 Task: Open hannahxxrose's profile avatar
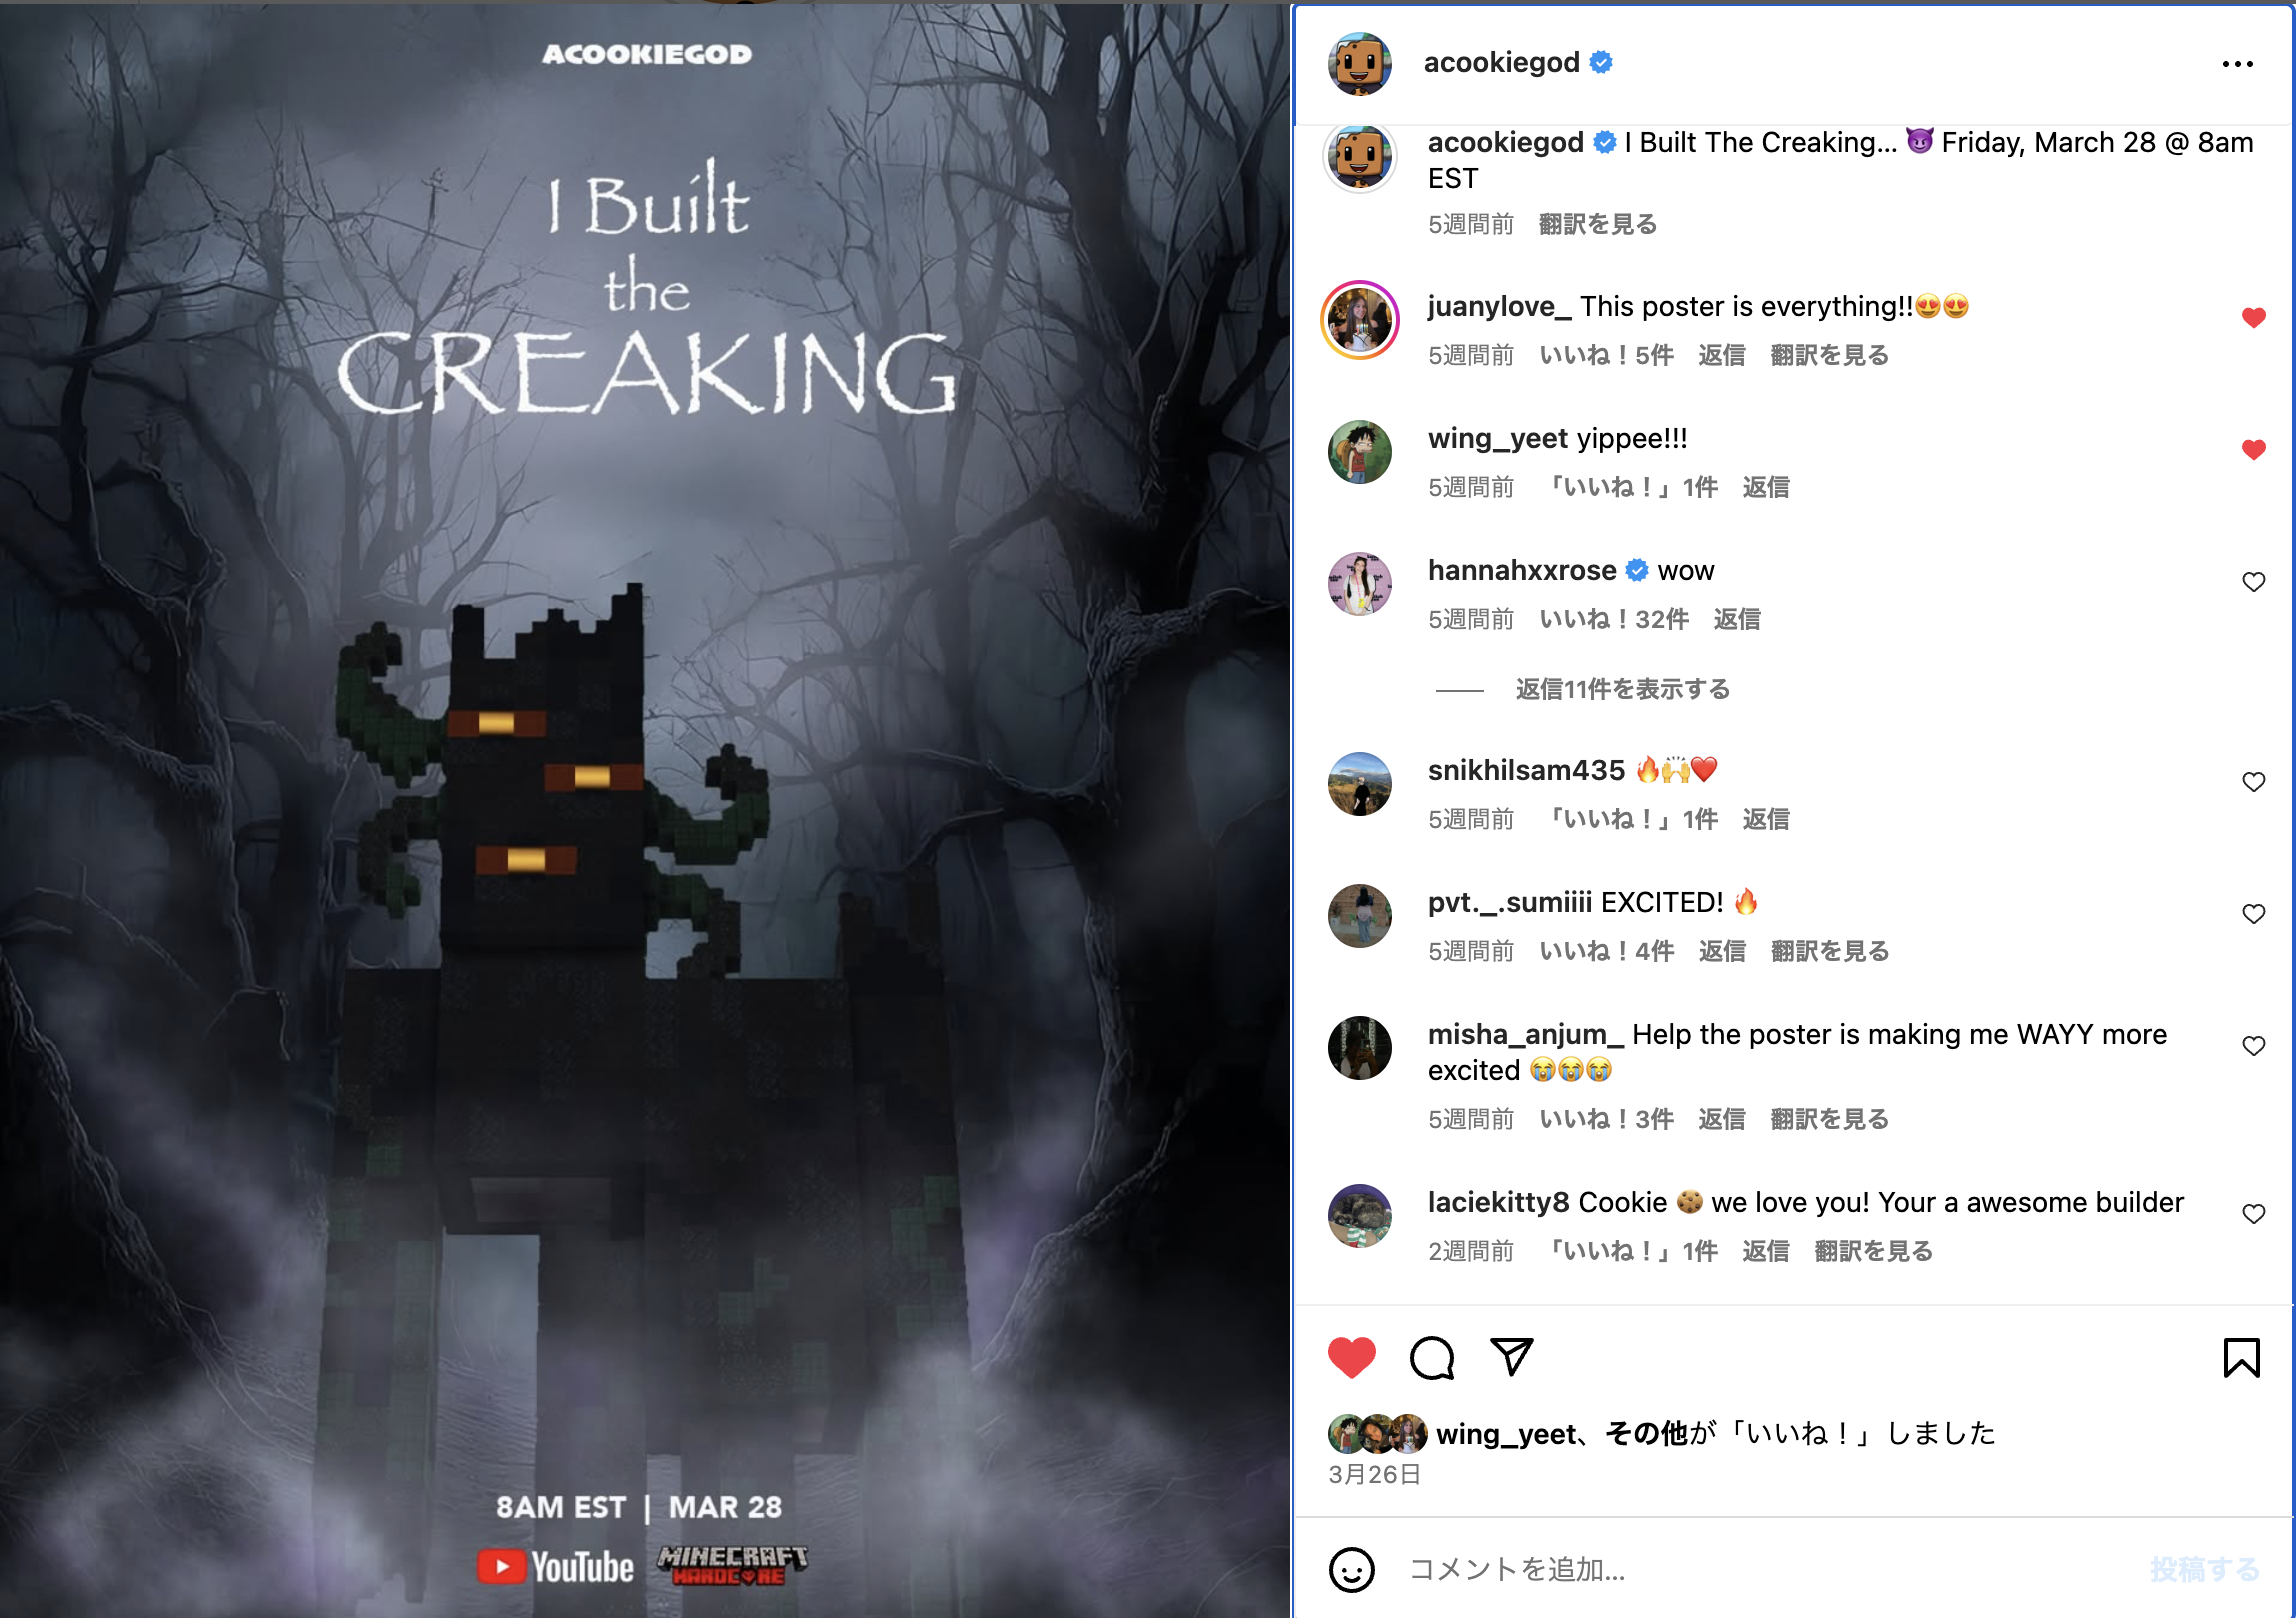(x=1359, y=584)
